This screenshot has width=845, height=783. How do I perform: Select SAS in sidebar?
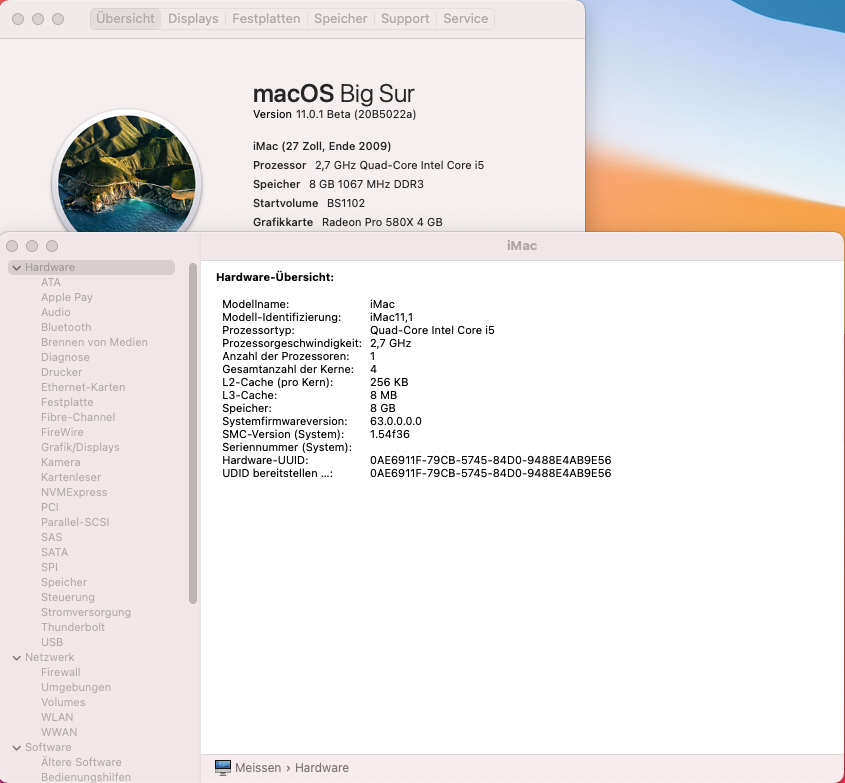(x=52, y=538)
